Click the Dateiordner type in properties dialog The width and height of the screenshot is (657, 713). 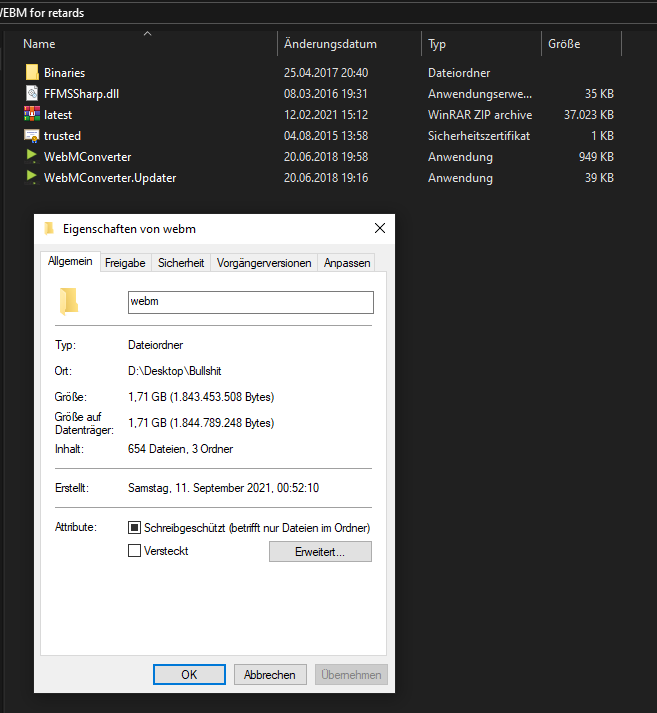(x=155, y=345)
